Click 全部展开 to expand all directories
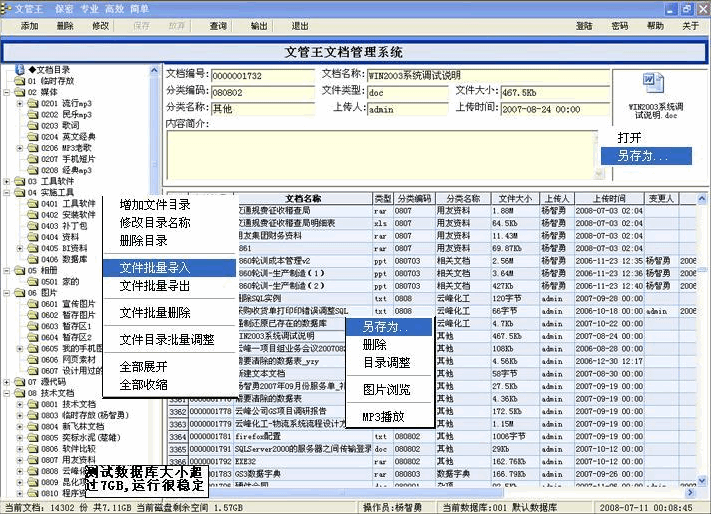 143,366
